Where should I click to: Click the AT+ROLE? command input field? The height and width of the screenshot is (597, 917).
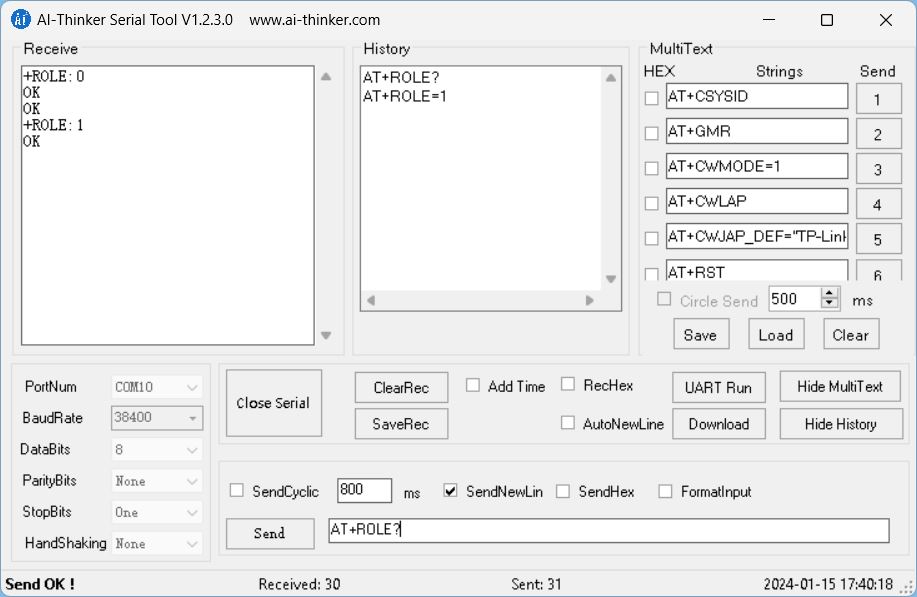(x=608, y=530)
